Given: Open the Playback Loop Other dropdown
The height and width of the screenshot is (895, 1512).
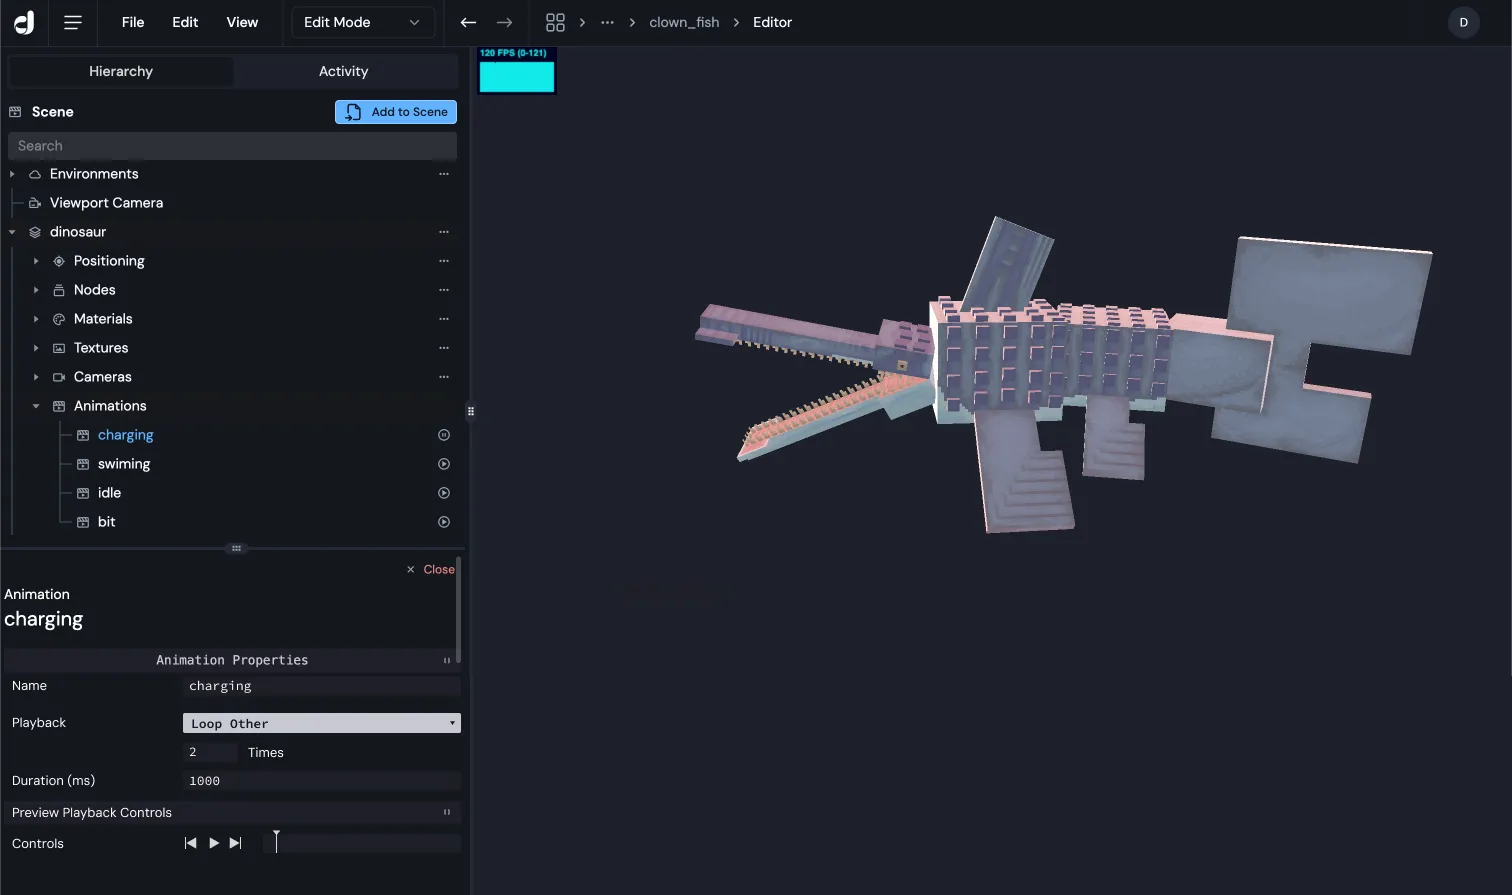Looking at the screenshot, I should coord(321,723).
